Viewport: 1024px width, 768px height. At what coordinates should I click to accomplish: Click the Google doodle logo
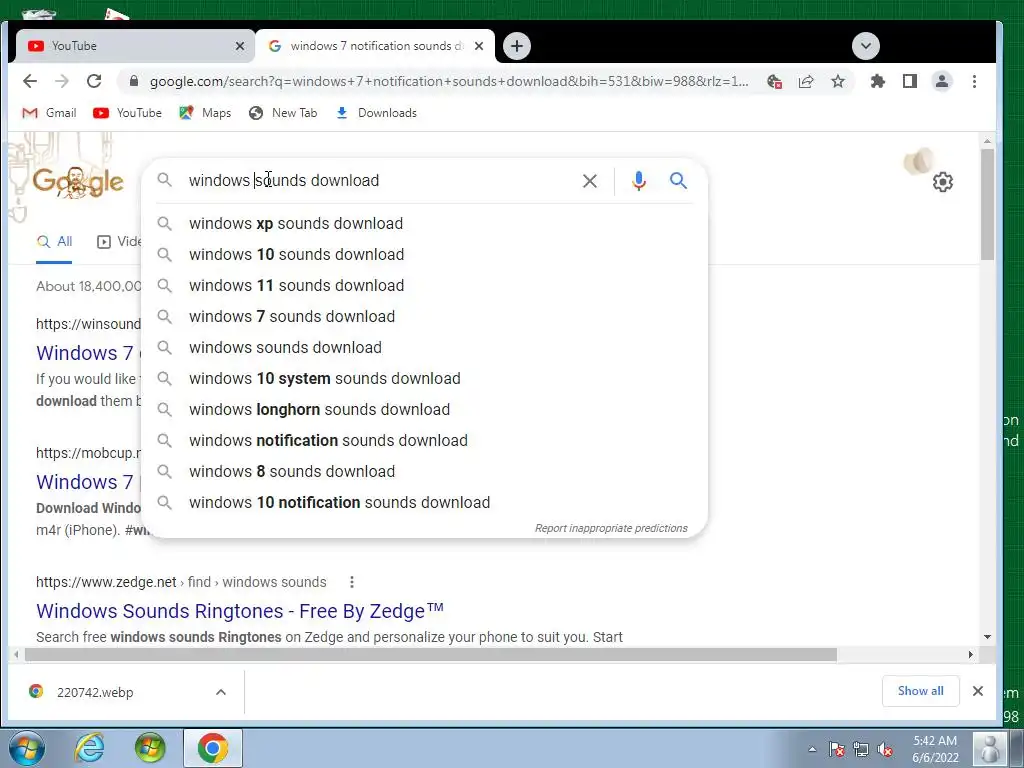pyautogui.click(x=78, y=182)
